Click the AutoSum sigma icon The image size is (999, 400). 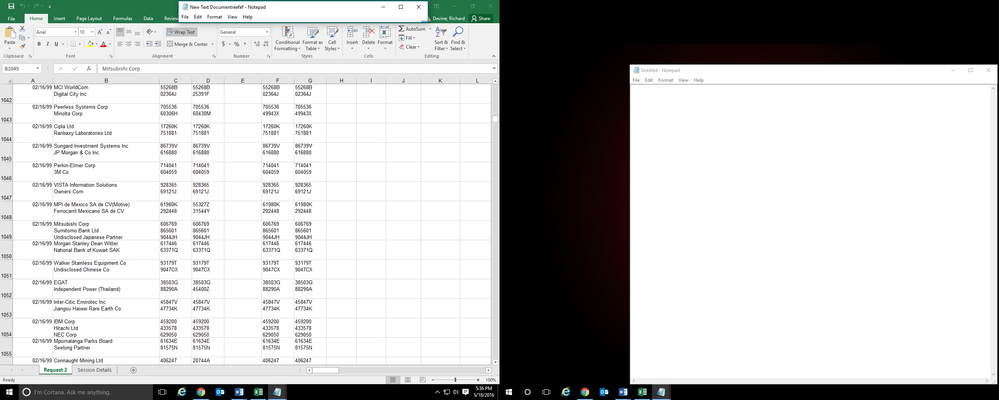pos(401,29)
